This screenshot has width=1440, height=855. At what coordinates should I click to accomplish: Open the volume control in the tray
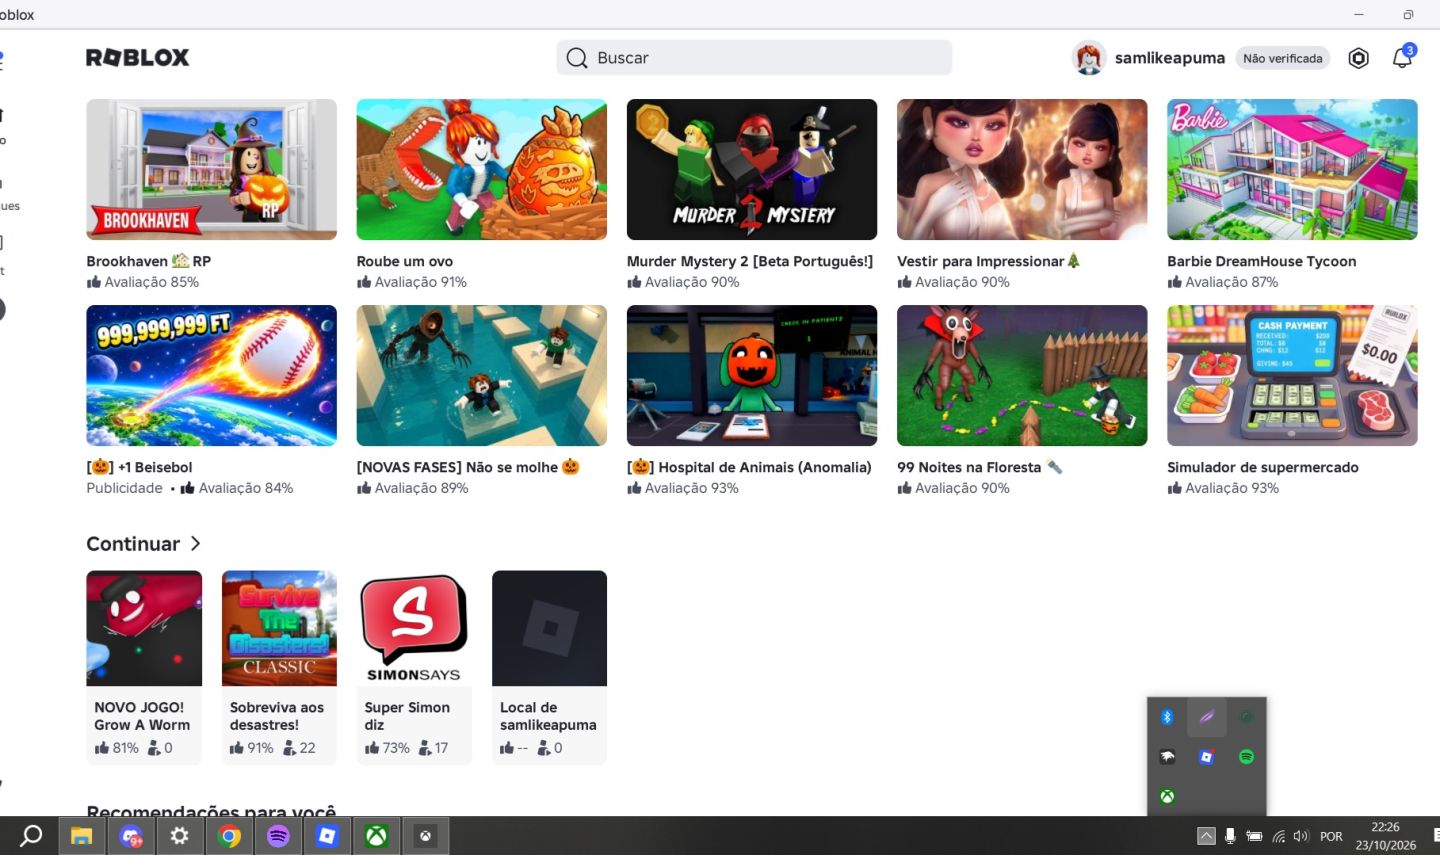coord(1301,836)
